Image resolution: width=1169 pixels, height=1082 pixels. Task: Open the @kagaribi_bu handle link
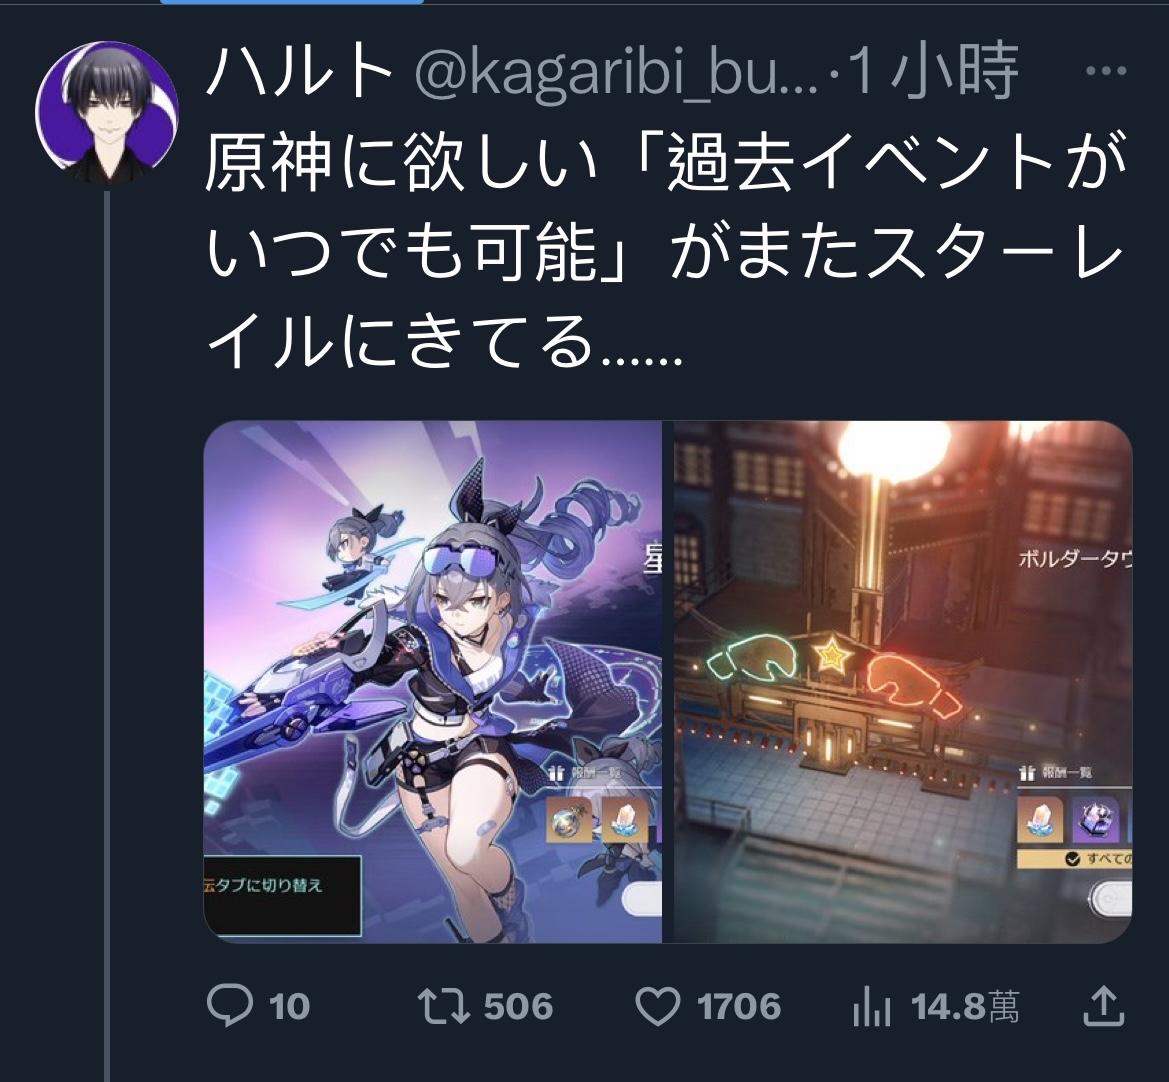(x=616, y=73)
